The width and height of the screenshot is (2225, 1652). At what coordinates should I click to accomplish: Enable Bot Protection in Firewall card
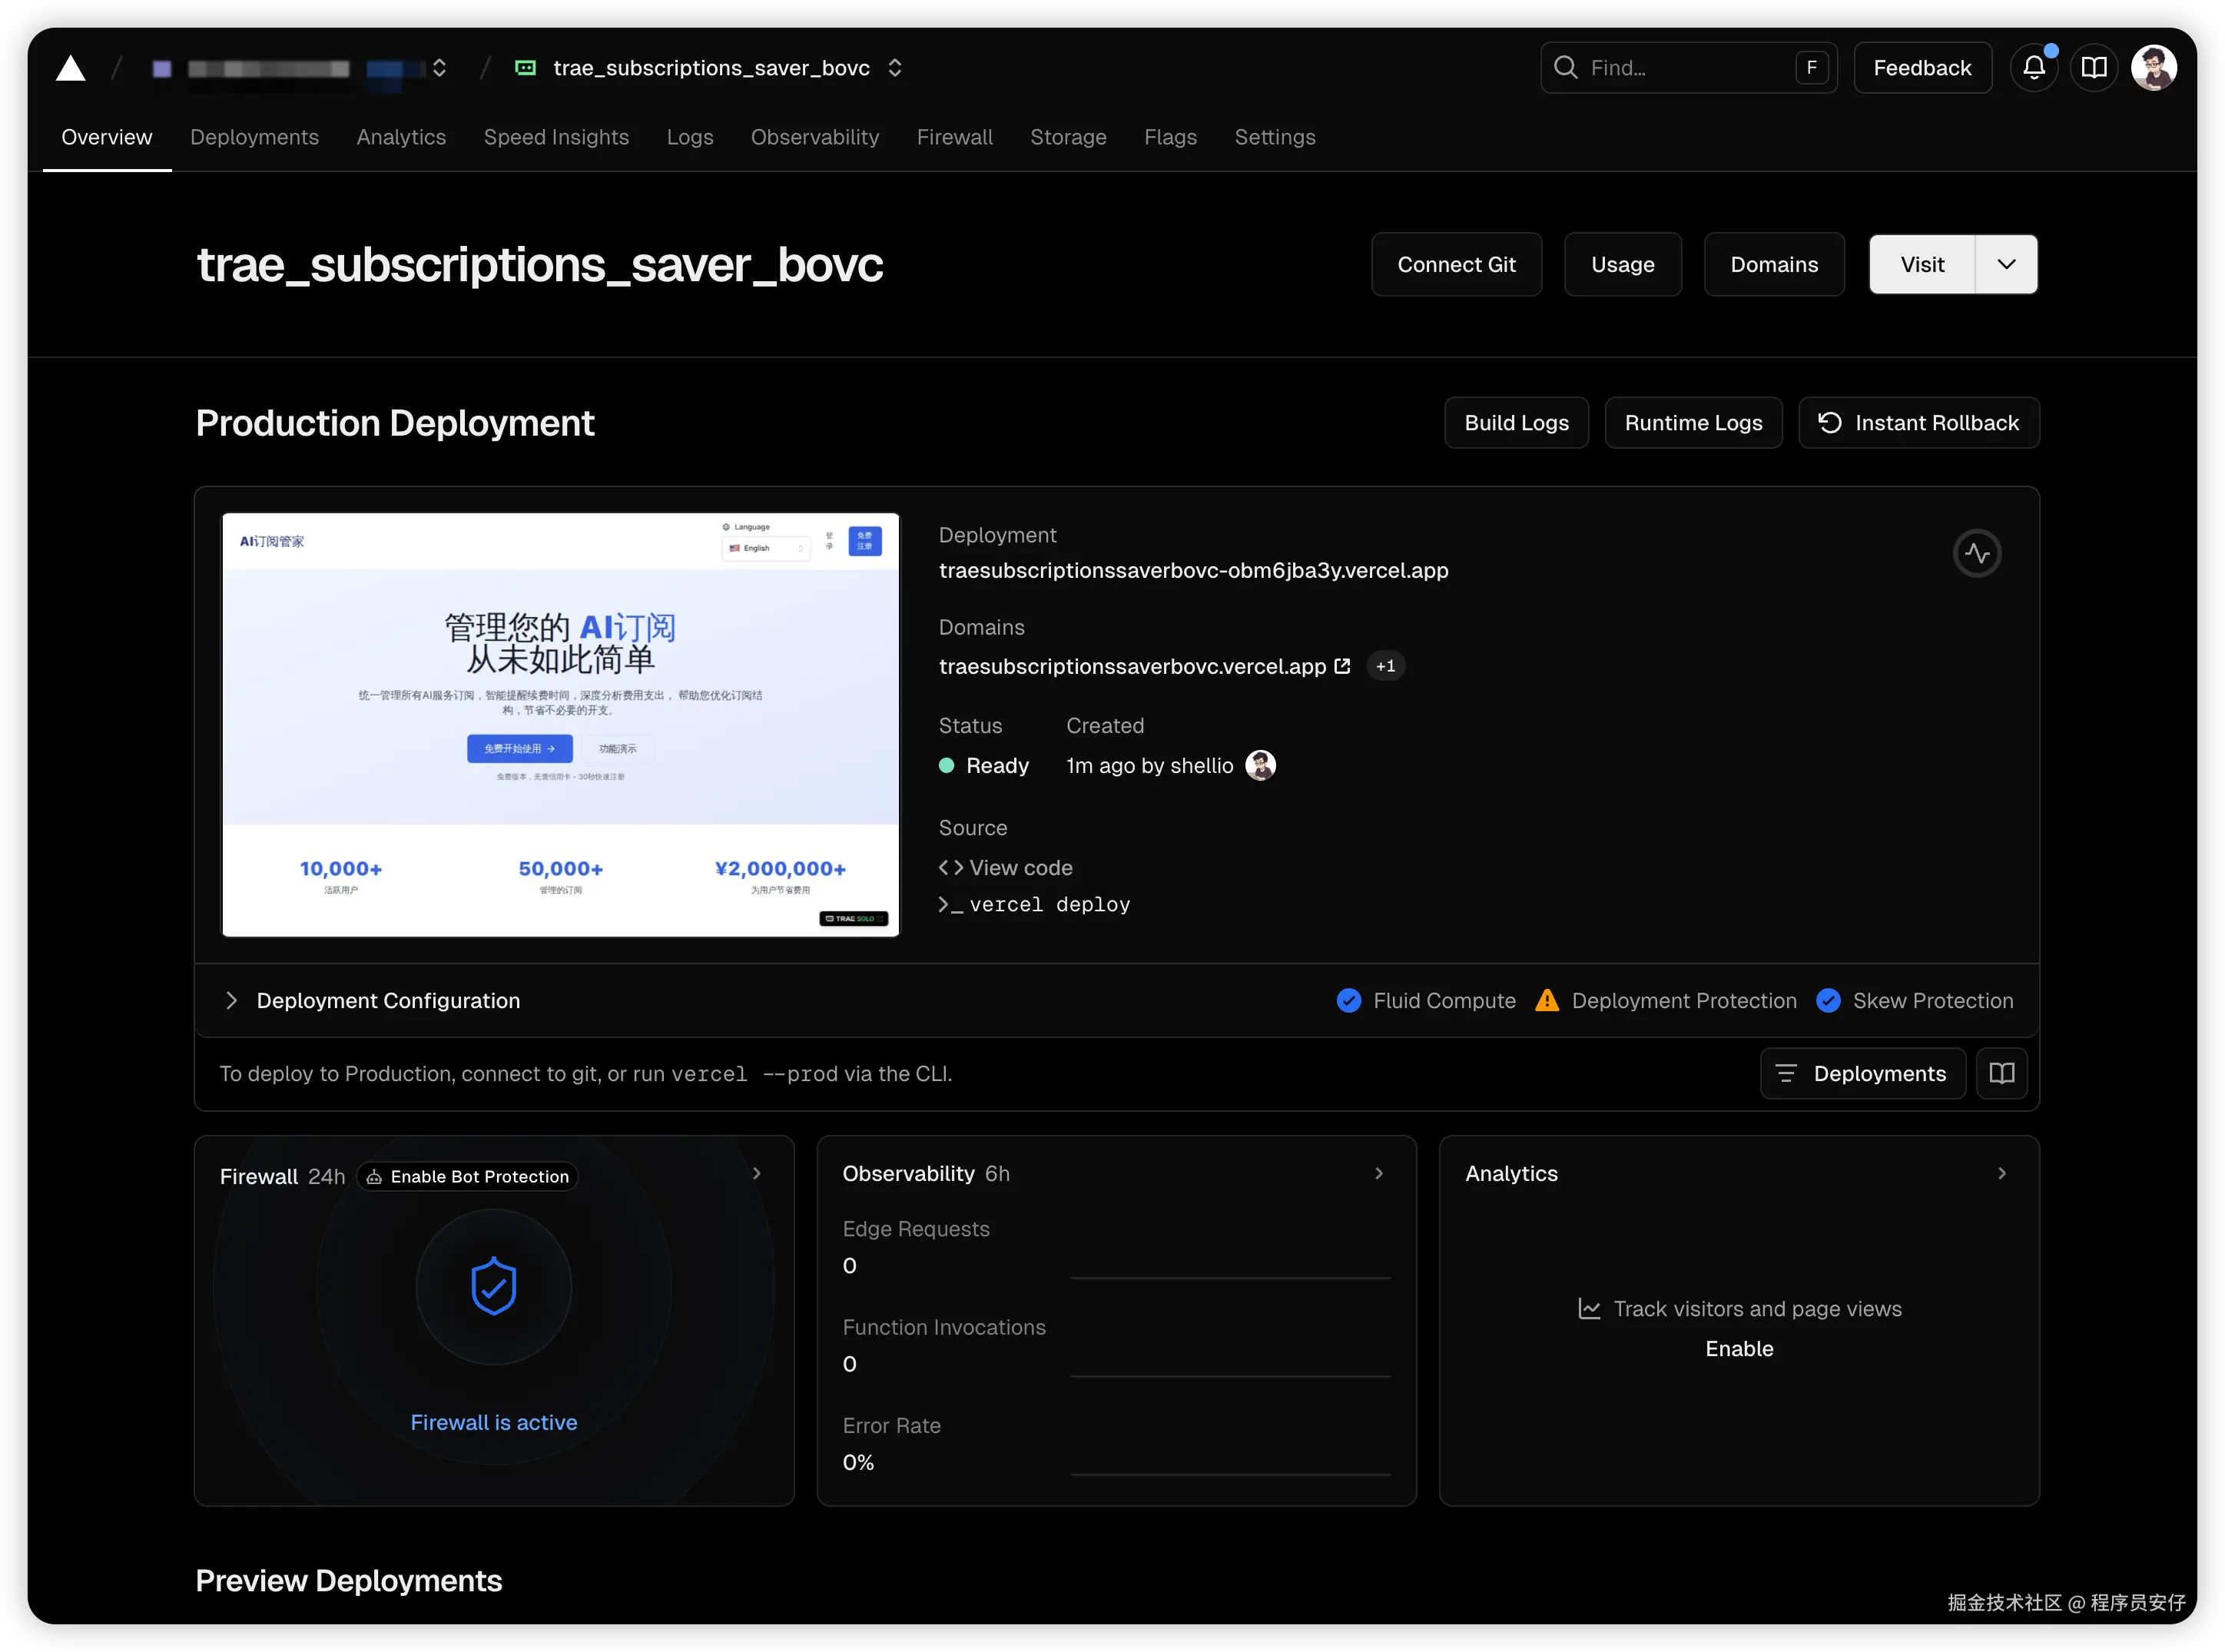pyautogui.click(x=468, y=1177)
